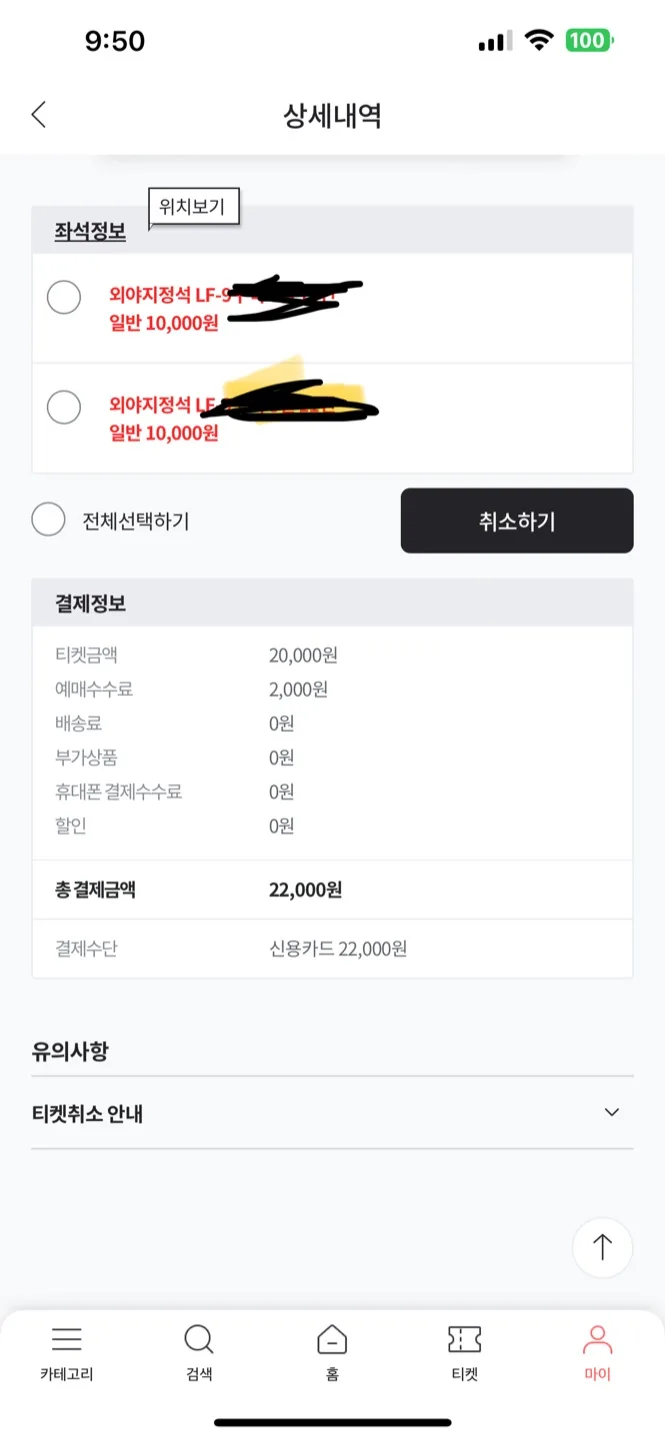This screenshot has height=1440, width=665.
Task: Tap the Wi-Fi status icon
Action: point(540,41)
